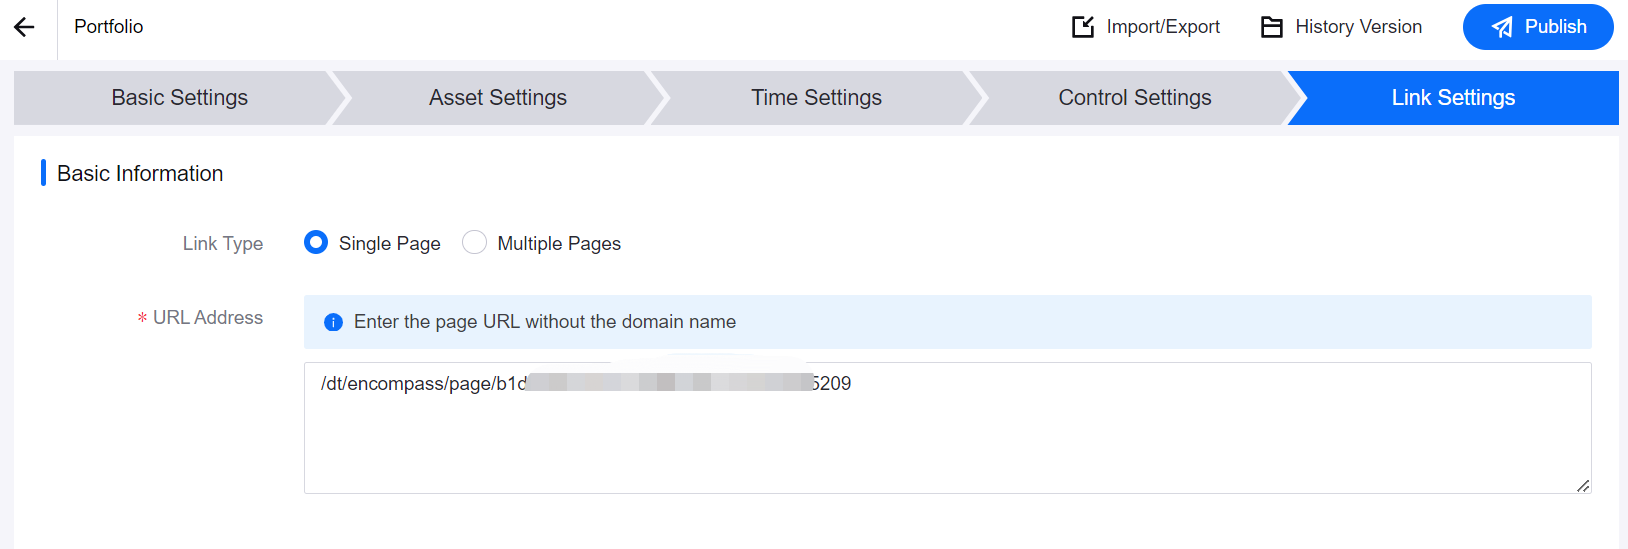
Task: Click the Import/Export text label
Action: click(1163, 27)
